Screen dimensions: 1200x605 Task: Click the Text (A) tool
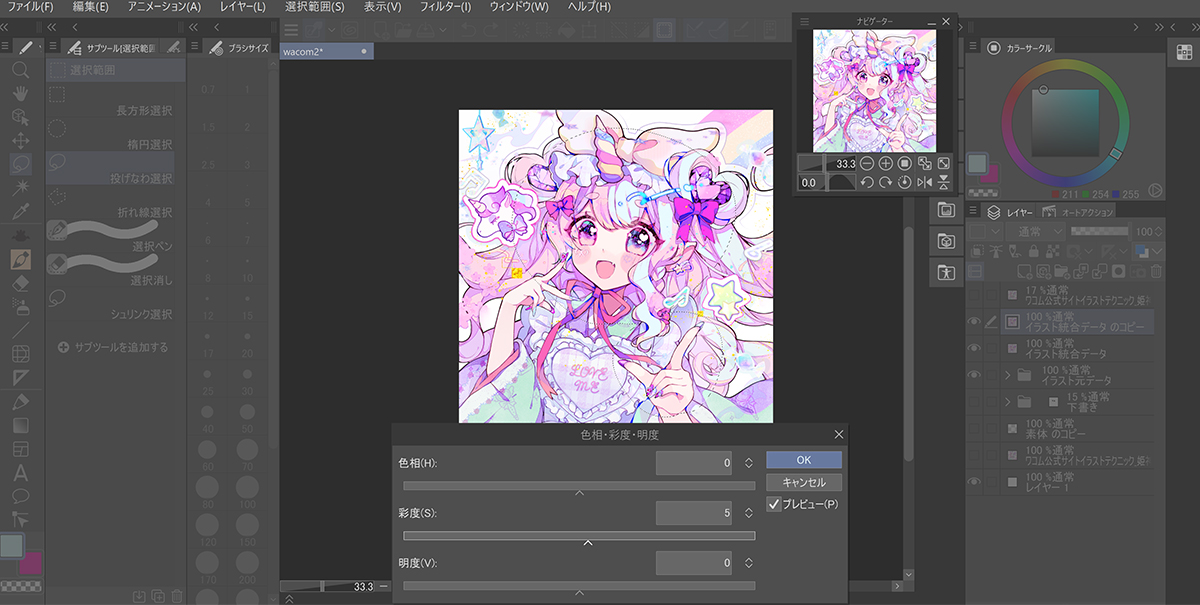click(20, 473)
